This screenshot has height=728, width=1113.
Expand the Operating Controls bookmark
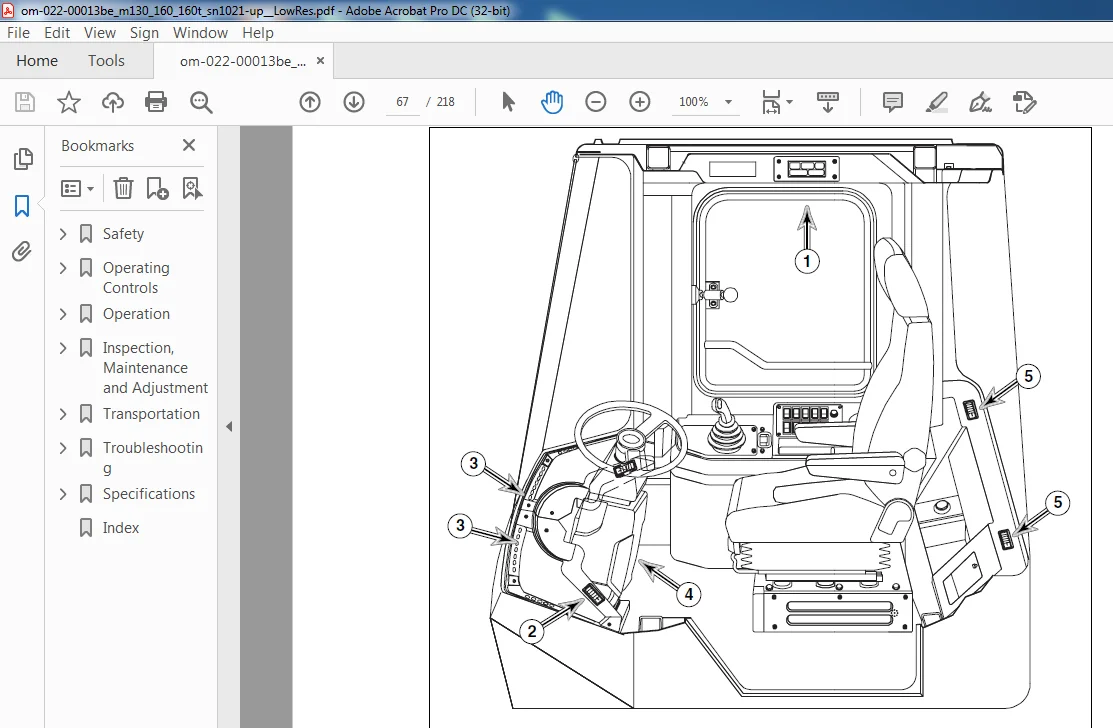pyautogui.click(x=63, y=268)
